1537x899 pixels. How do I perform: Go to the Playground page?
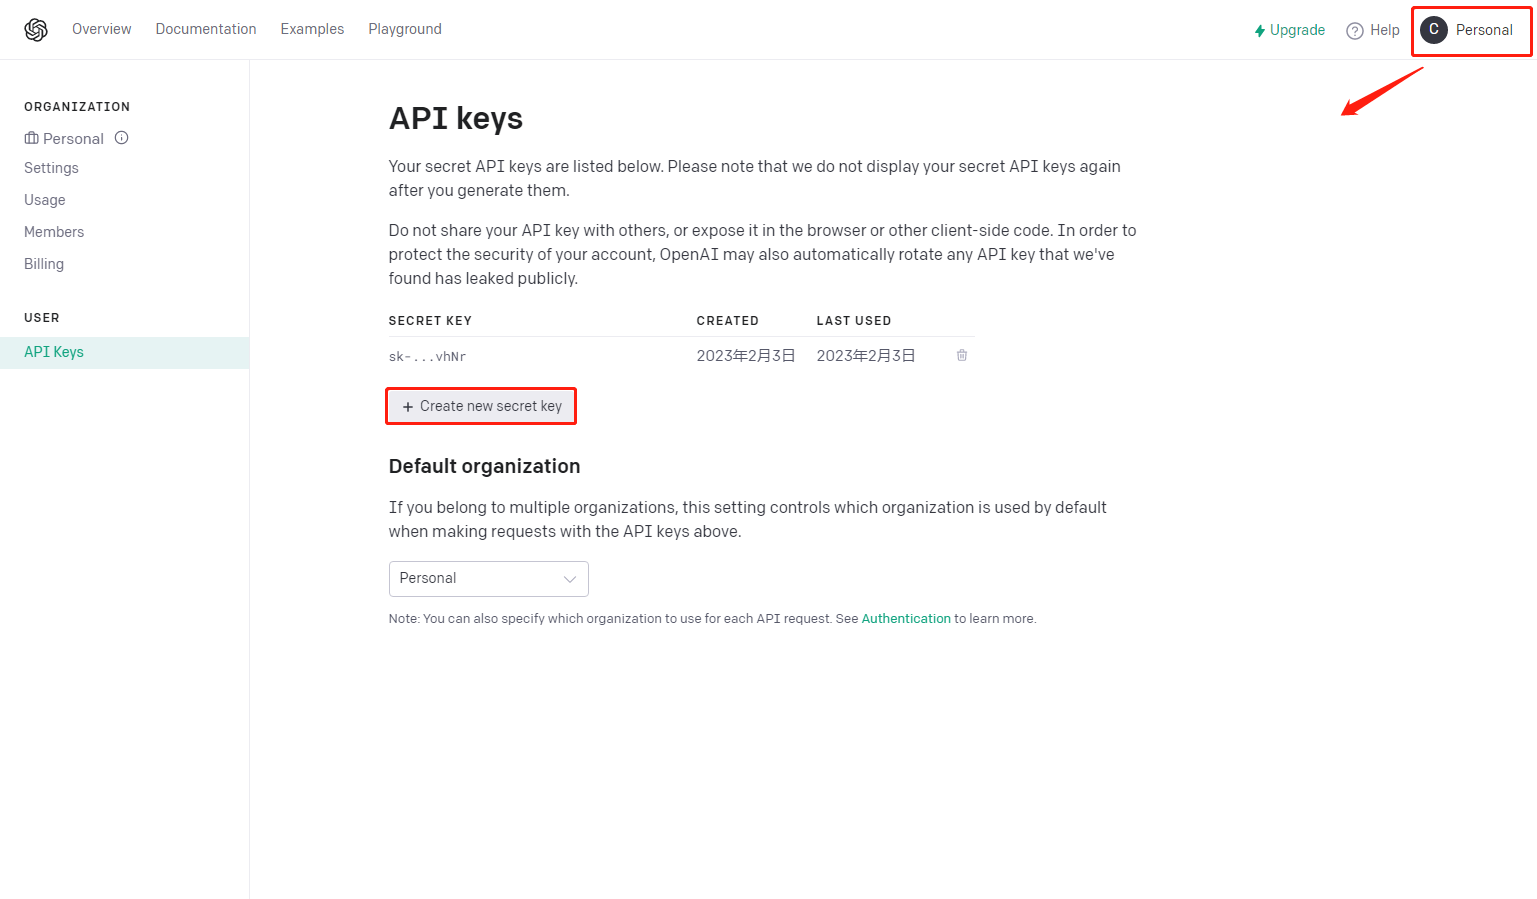[x=405, y=29]
